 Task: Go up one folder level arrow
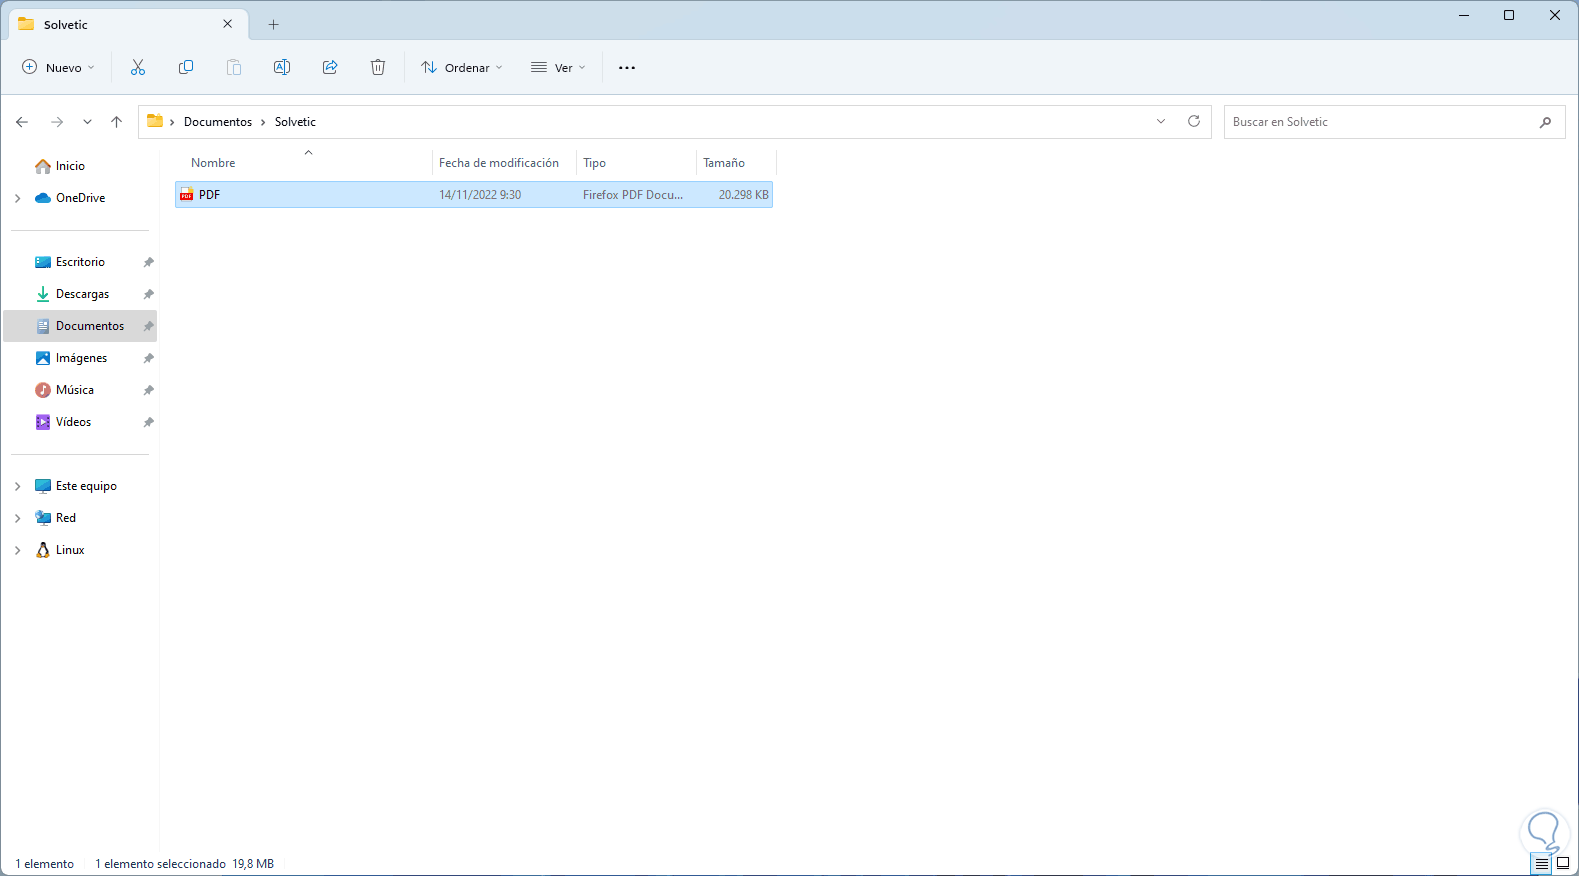[116, 122]
